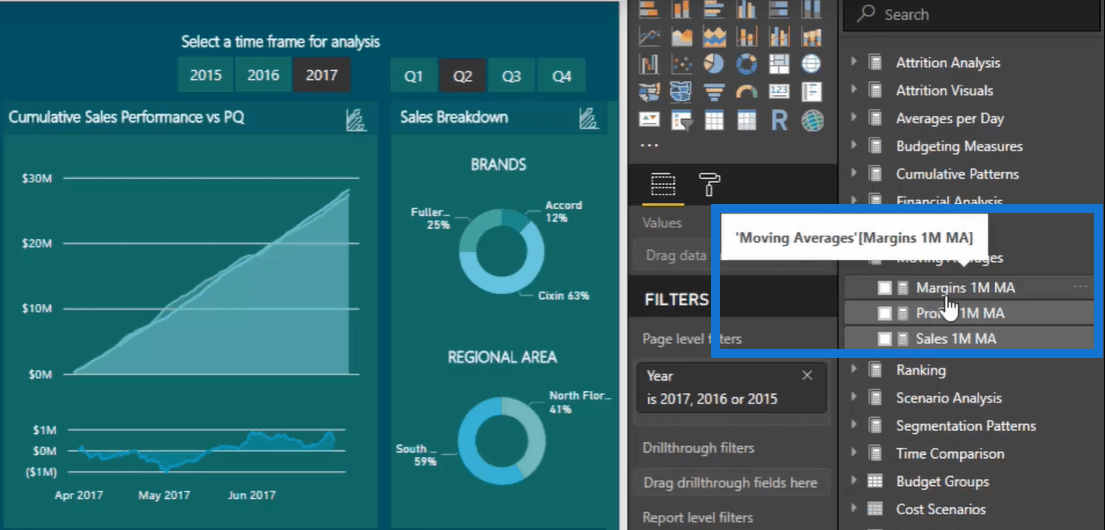The height and width of the screenshot is (530, 1105).
Task: Remove the Year page level filter
Action: (x=808, y=375)
